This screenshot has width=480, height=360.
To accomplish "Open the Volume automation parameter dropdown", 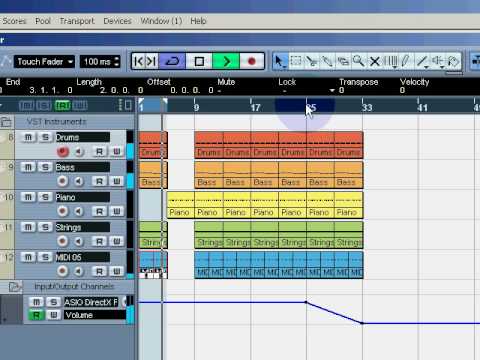I will (95, 315).
